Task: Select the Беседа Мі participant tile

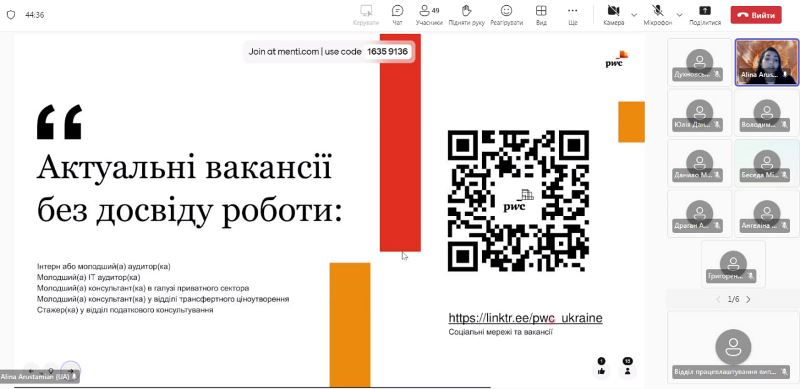Action: click(766, 163)
